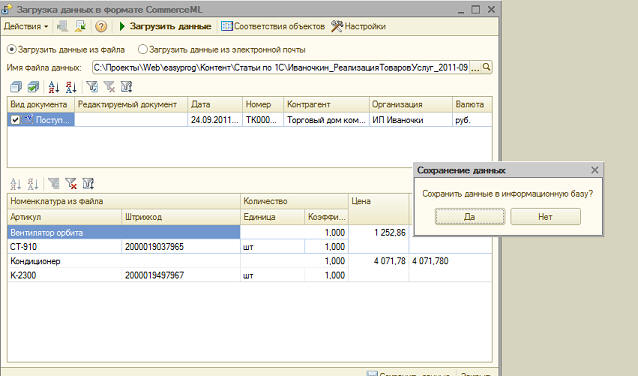The height and width of the screenshot is (376, 638).
Task: Click Загрузить данные button
Action: coord(165,26)
